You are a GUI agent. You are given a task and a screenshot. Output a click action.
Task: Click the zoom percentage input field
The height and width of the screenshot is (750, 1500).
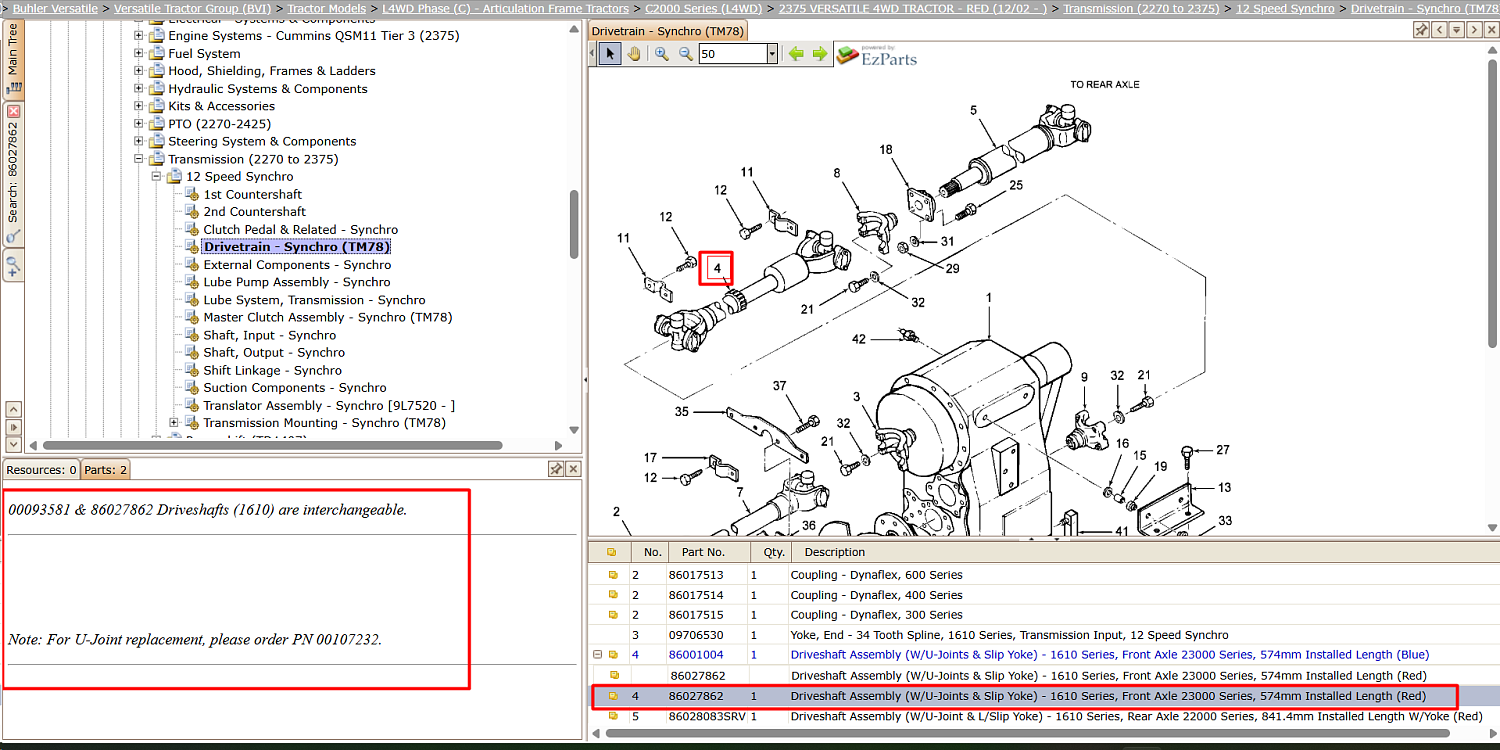pos(732,54)
